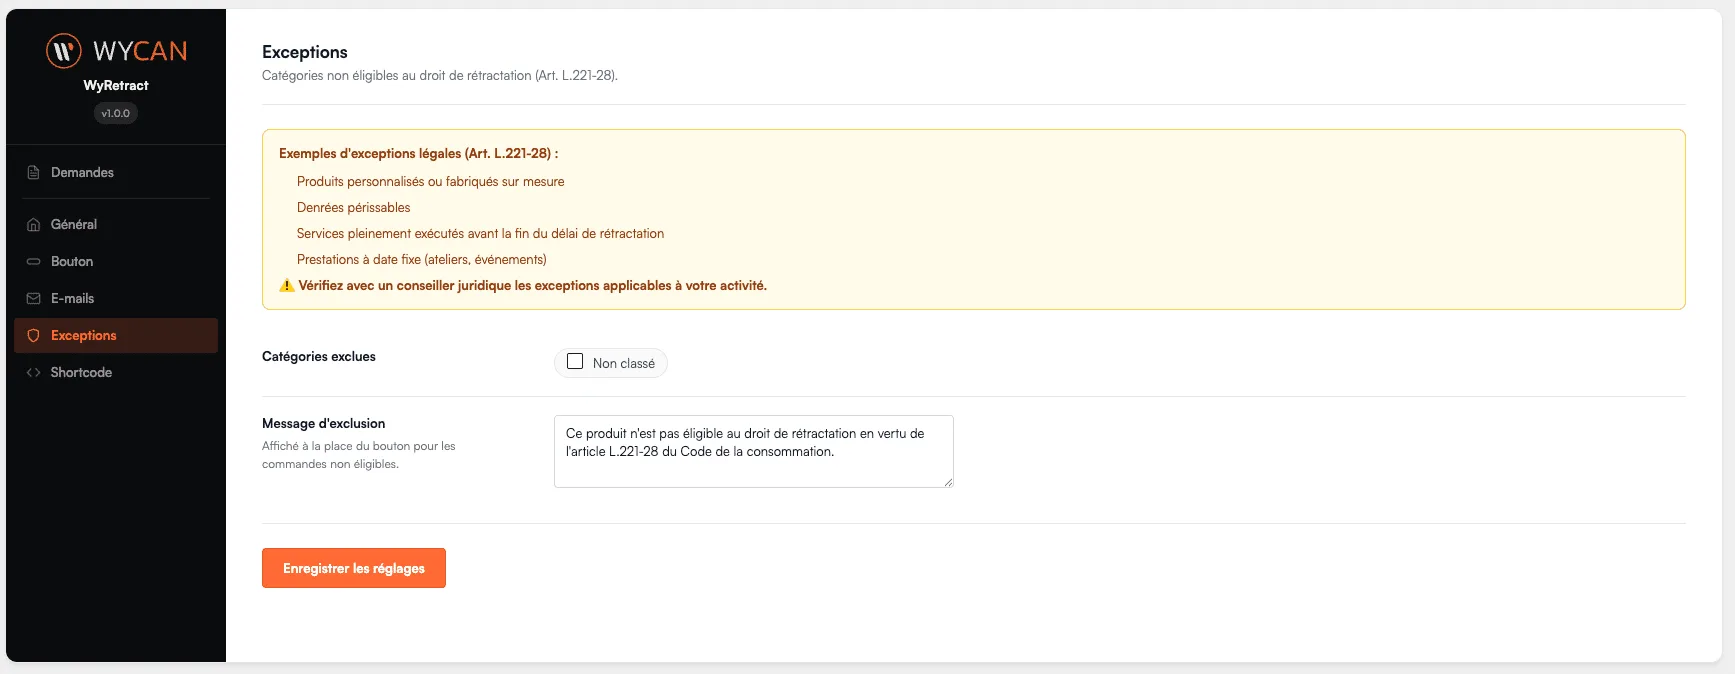Viewport: 1735px width, 674px height.
Task: Click the Catégories exclues label
Action: pyautogui.click(x=319, y=356)
